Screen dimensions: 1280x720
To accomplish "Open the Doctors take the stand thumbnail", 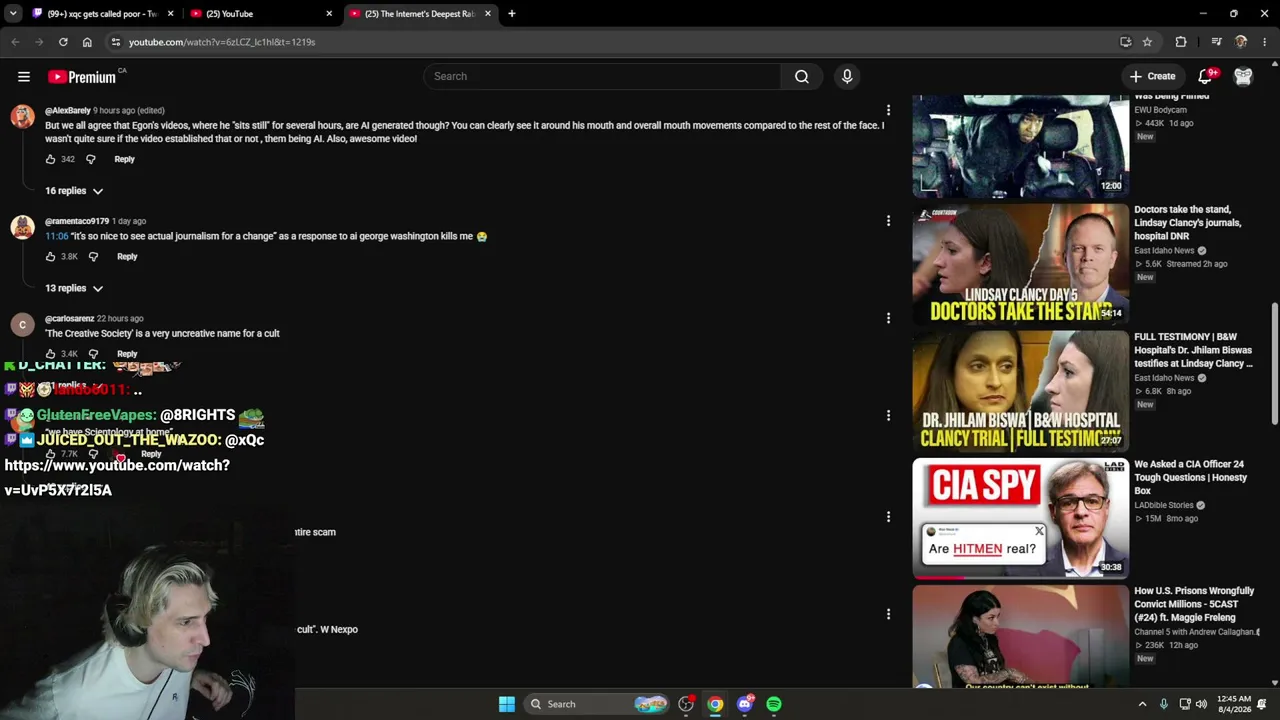I will click(x=1020, y=264).
